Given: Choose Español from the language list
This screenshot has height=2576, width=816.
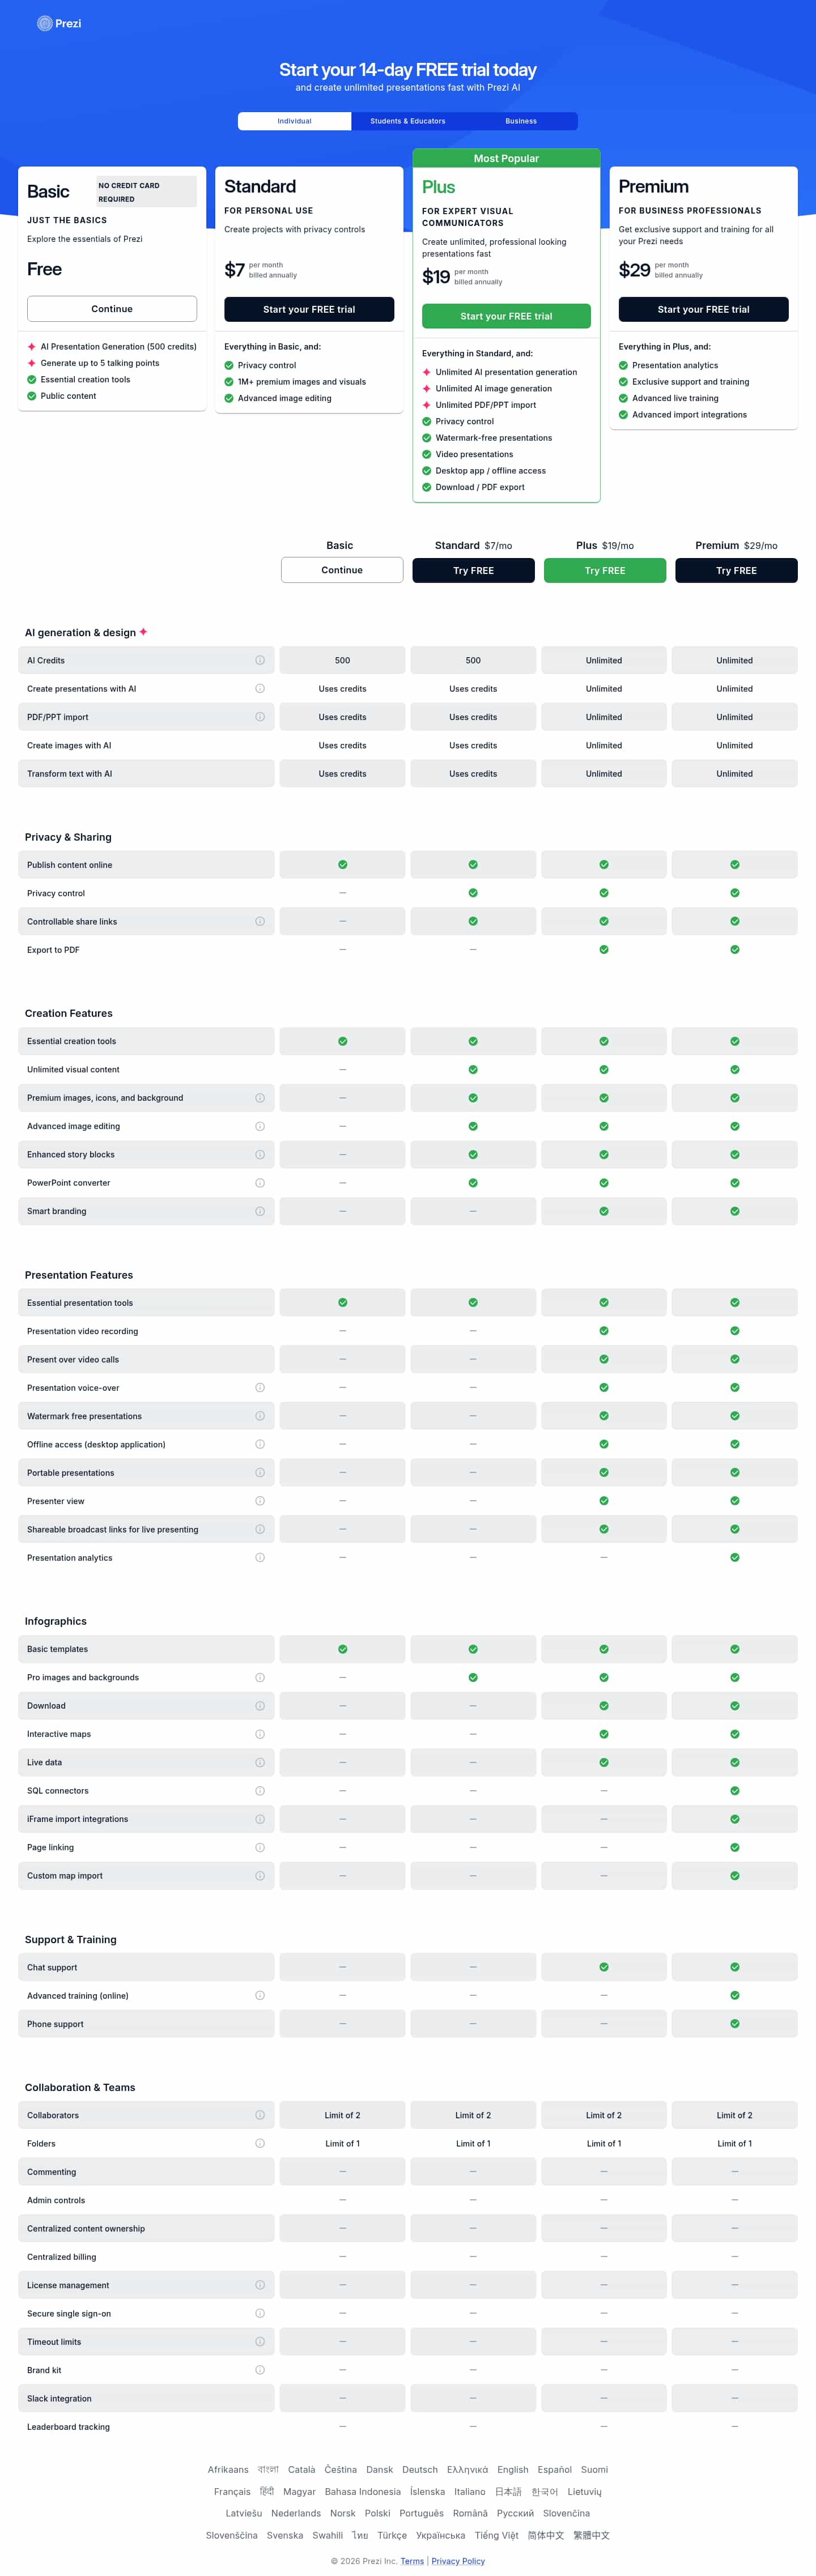Looking at the screenshot, I should (x=555, y=2469).
